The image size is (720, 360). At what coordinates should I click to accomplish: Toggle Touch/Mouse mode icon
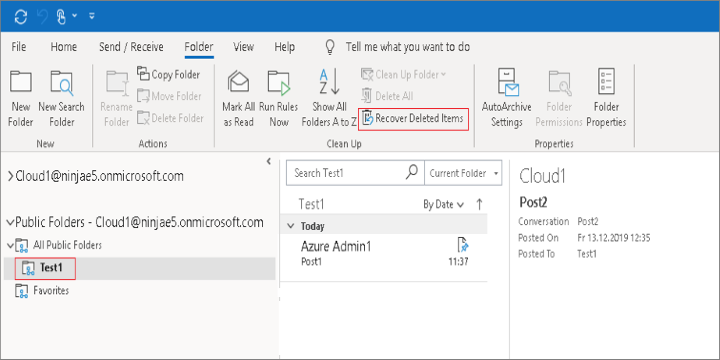(x=62, y=17)
